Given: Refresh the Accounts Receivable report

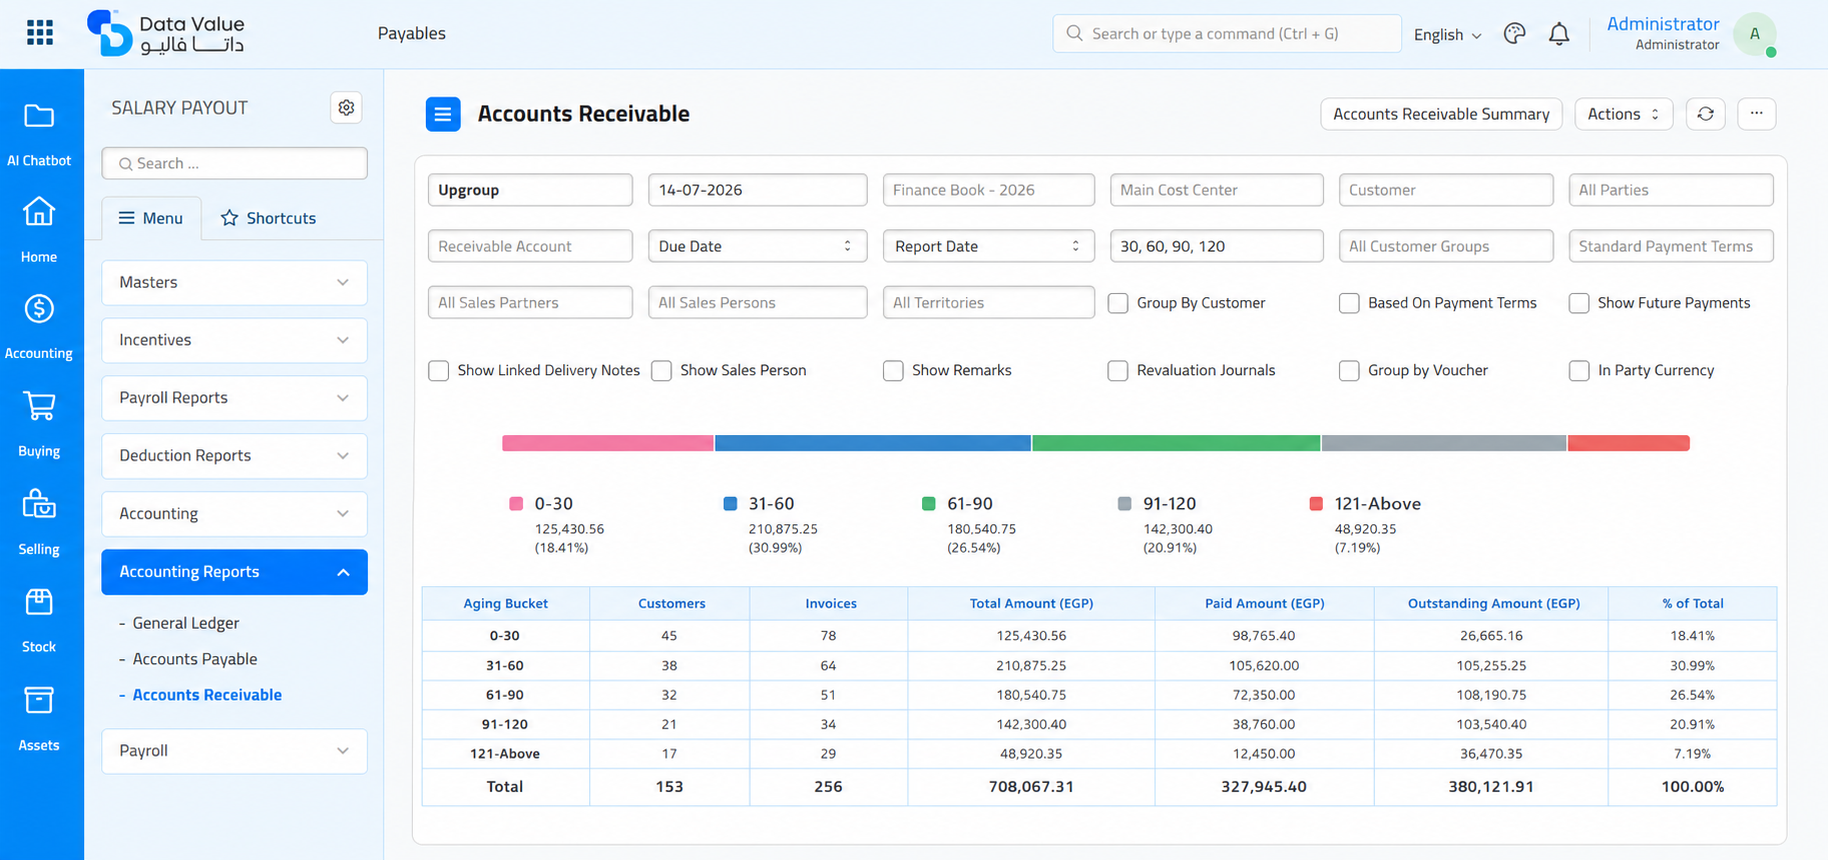Looking at the screenshot, I should tap(1706, 114).
